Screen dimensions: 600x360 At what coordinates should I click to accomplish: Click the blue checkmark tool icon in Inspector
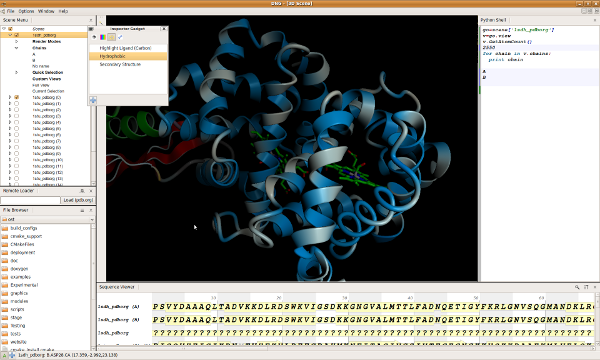[120, 37]
